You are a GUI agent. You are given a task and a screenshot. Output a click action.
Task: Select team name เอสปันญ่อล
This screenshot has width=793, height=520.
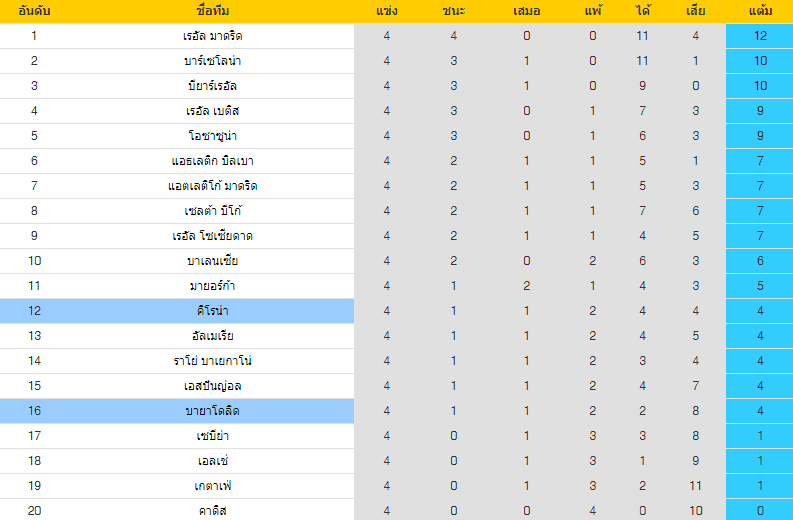[x=212, y=386]
